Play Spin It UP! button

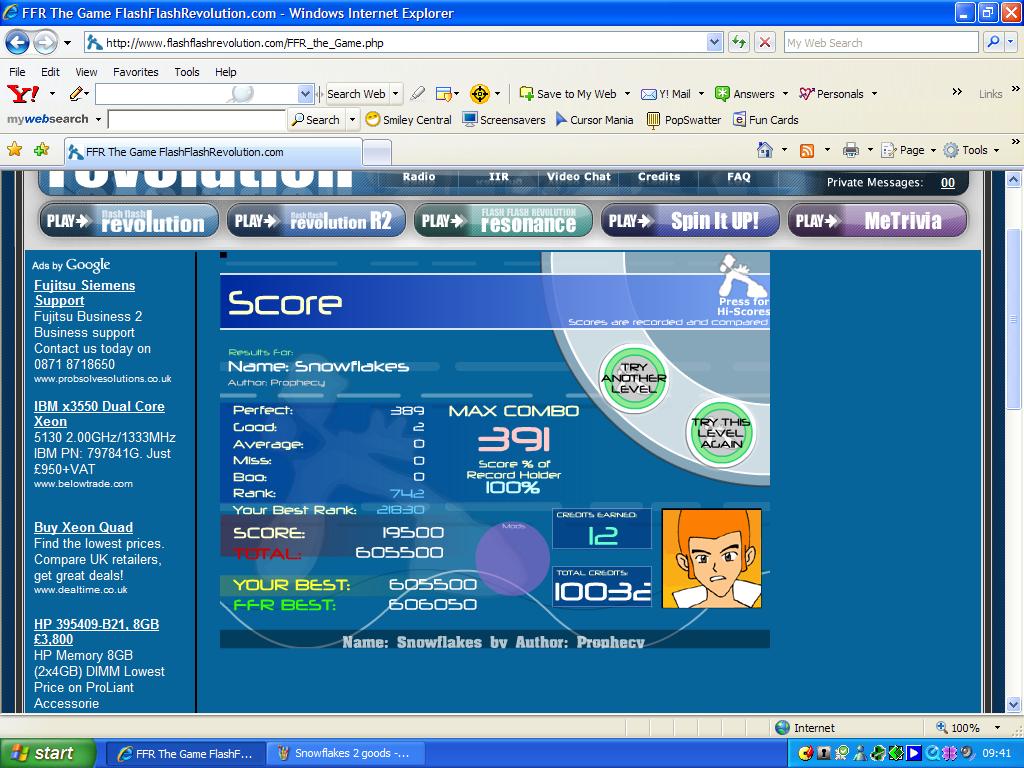click(690, 221)
